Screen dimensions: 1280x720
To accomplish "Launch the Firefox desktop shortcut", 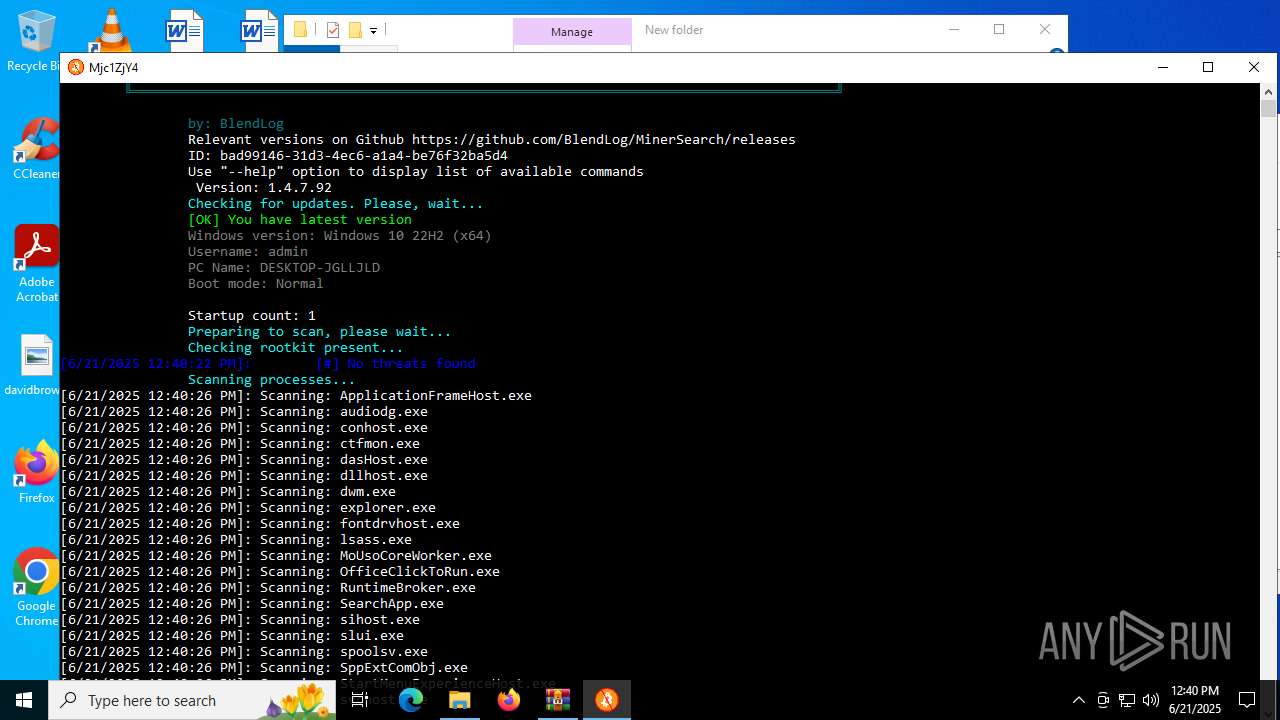I will pos(37,472).
